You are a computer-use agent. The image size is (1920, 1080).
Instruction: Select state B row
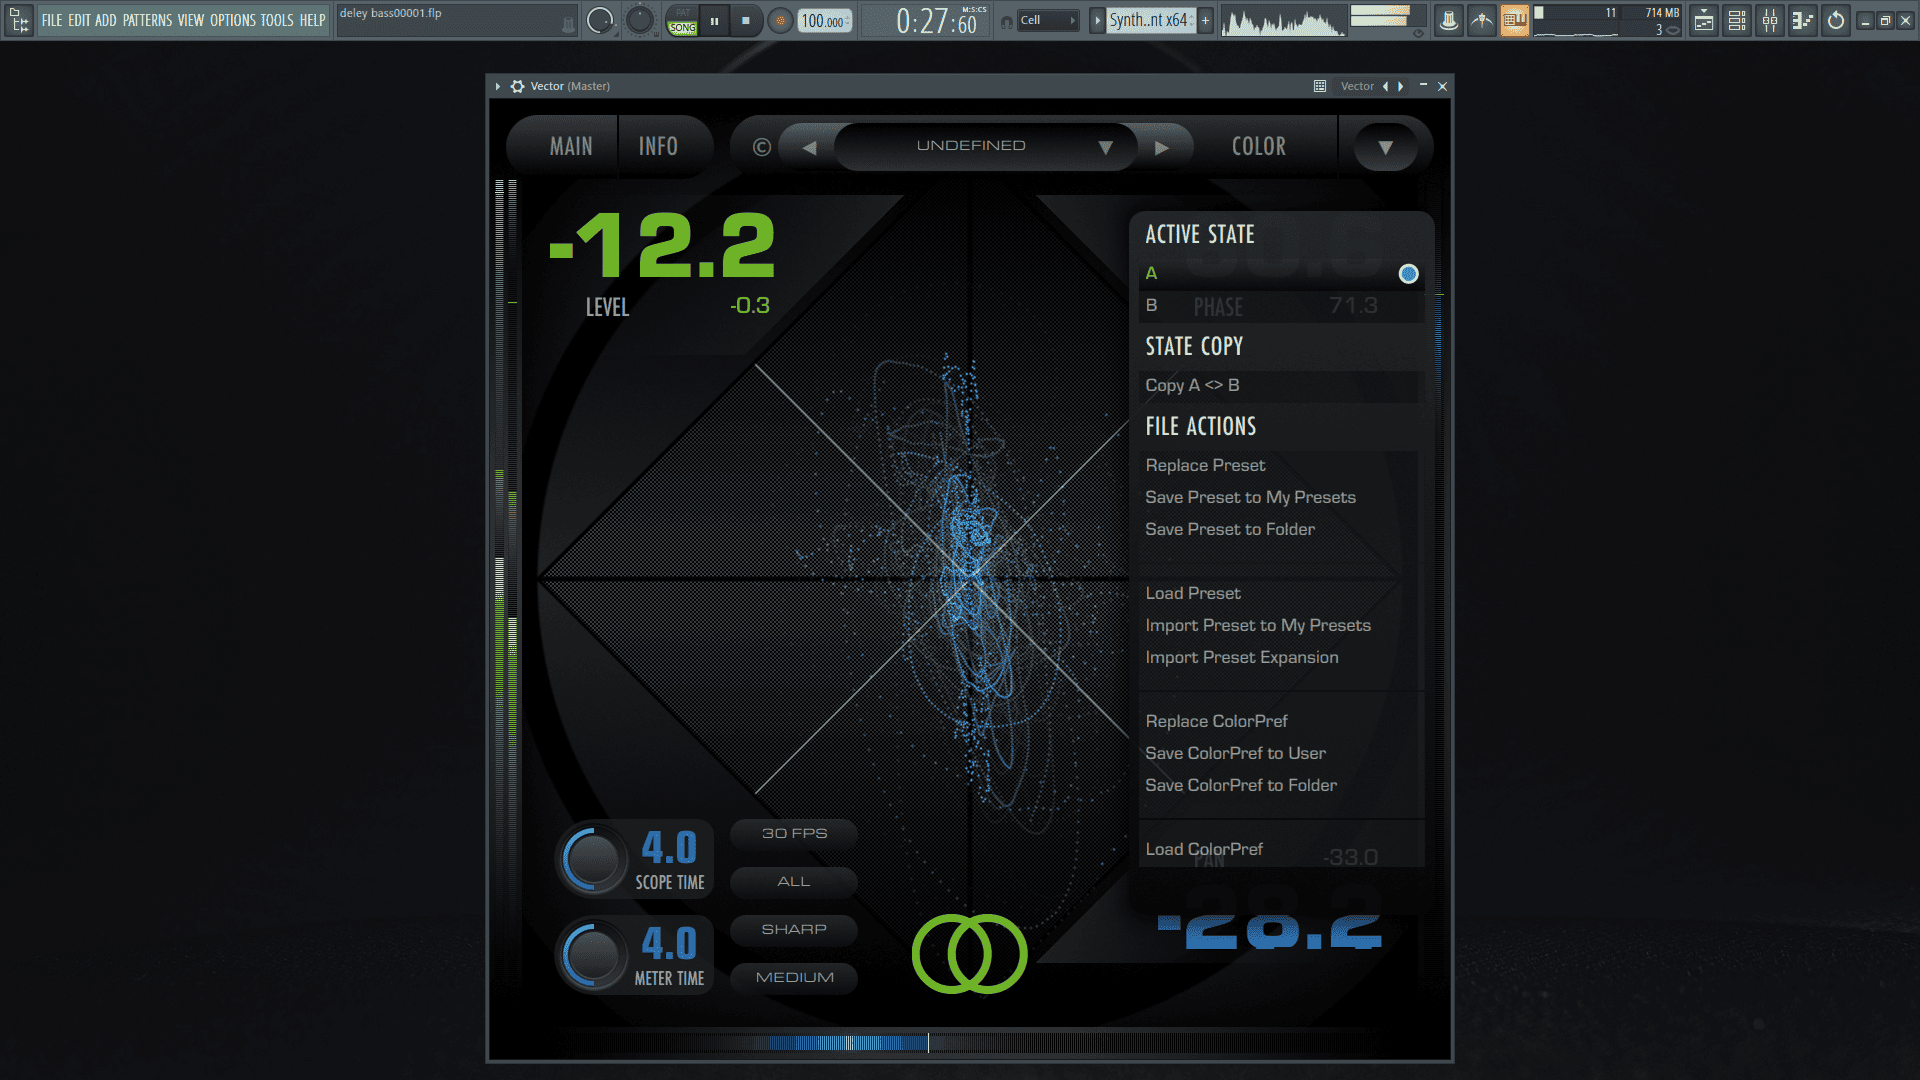tap(1282, 306)
